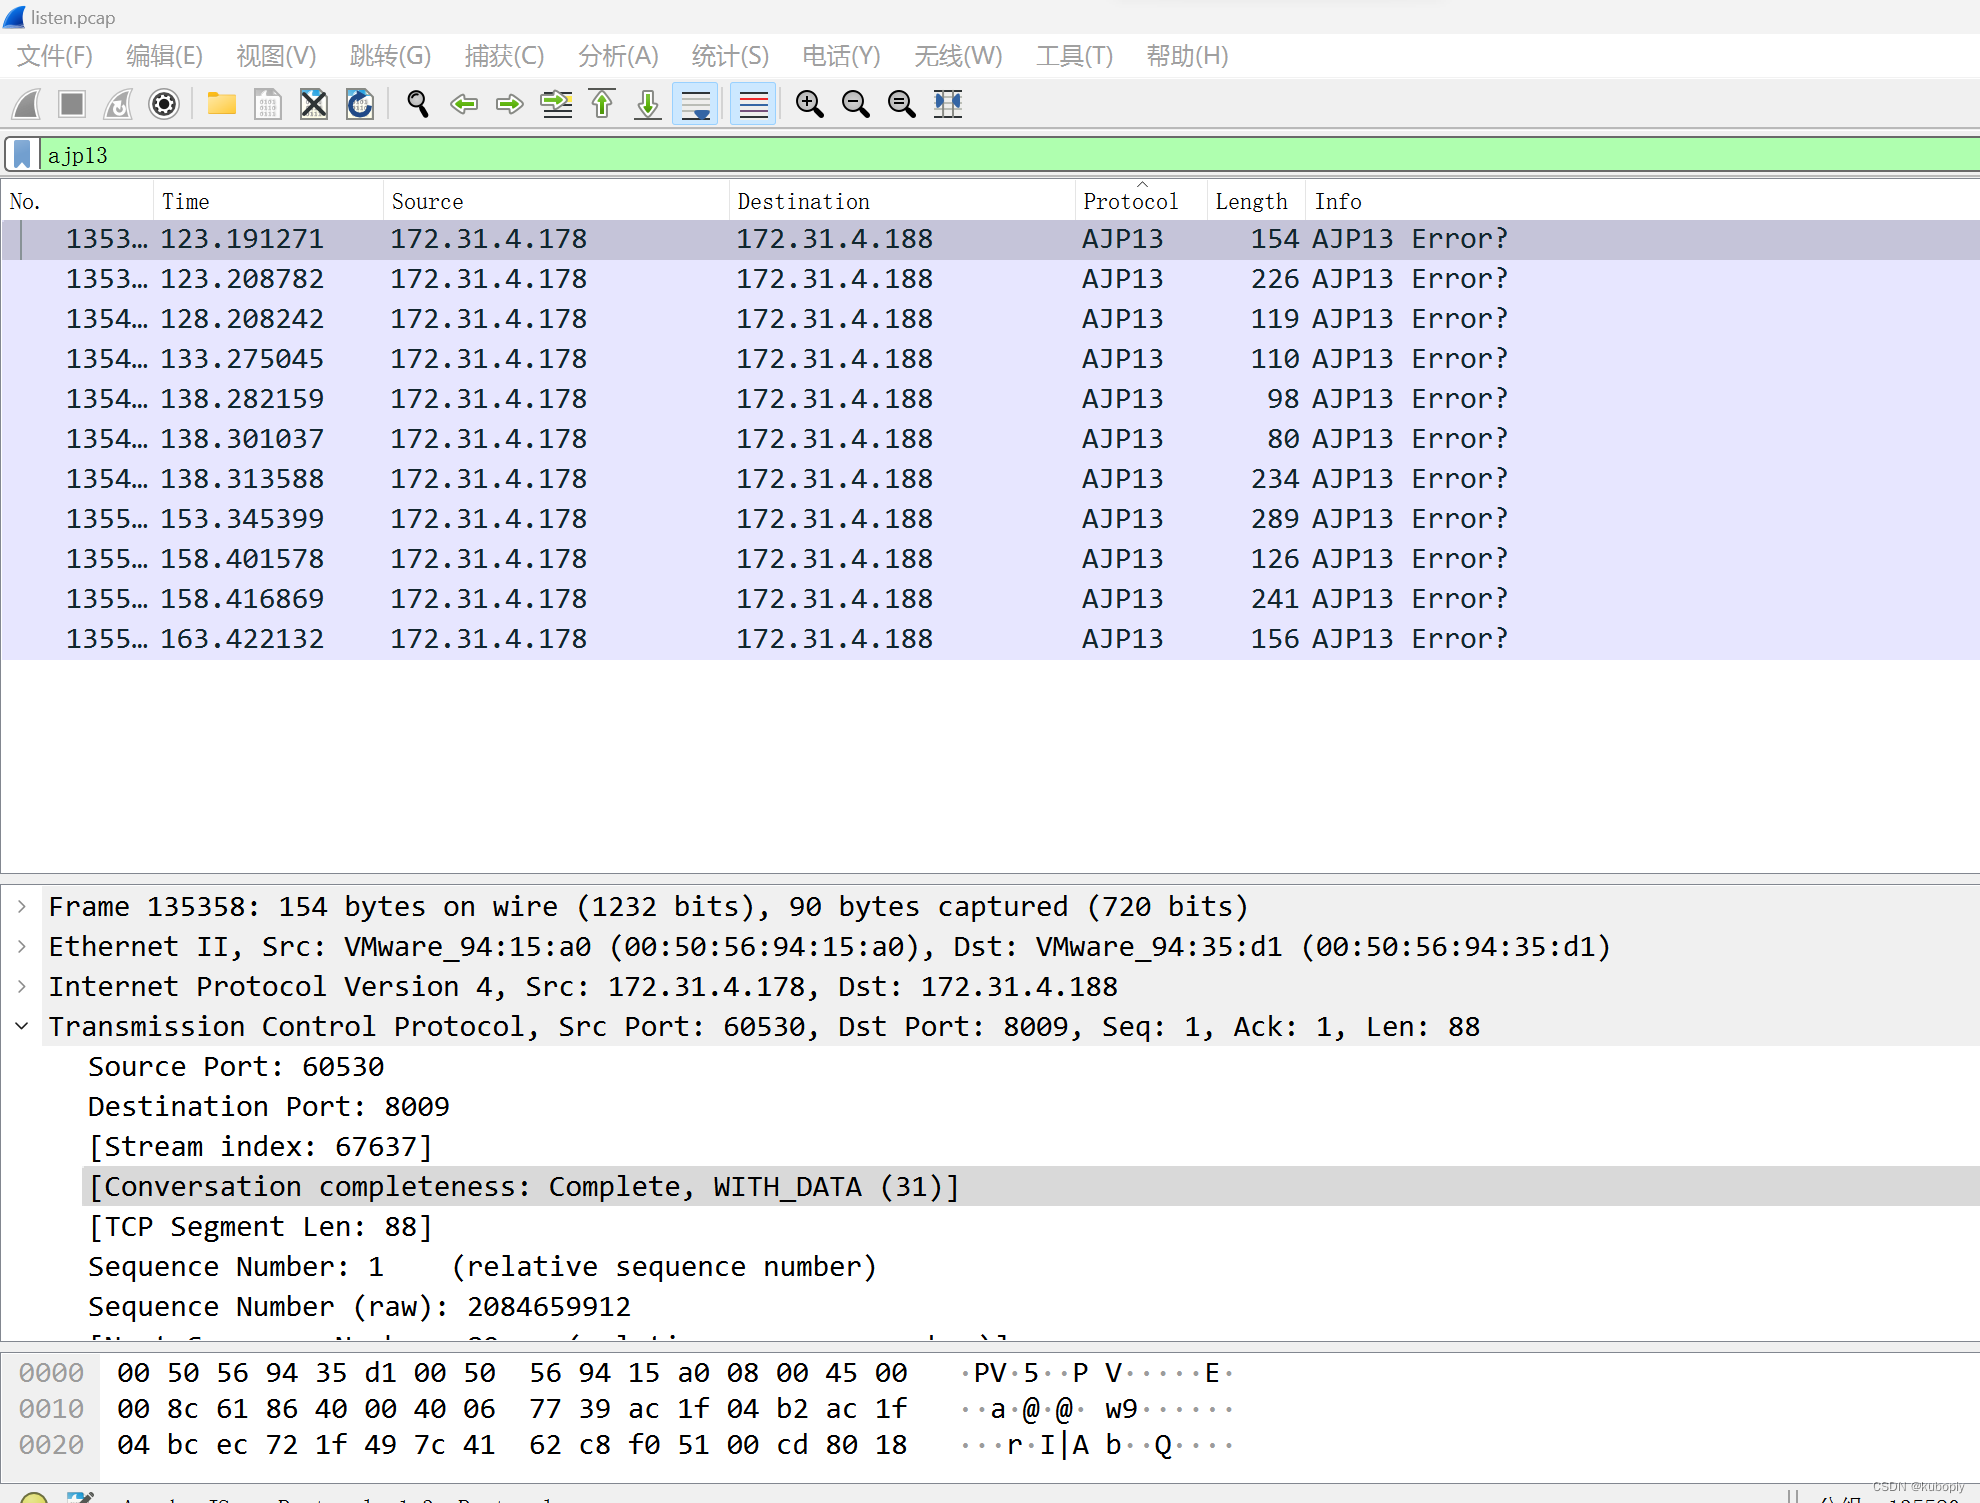Select packet at time 133.275045

click(990, 359)
